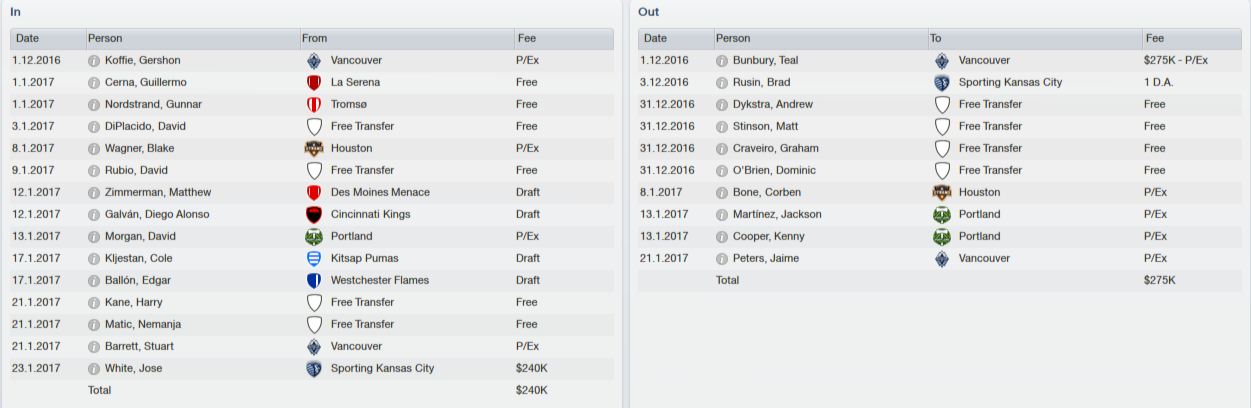Click the incoming From column header

[406, 39]
